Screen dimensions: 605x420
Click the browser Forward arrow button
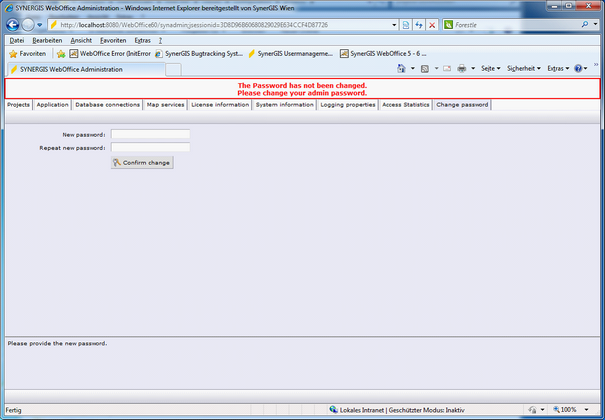click(28, 25)
